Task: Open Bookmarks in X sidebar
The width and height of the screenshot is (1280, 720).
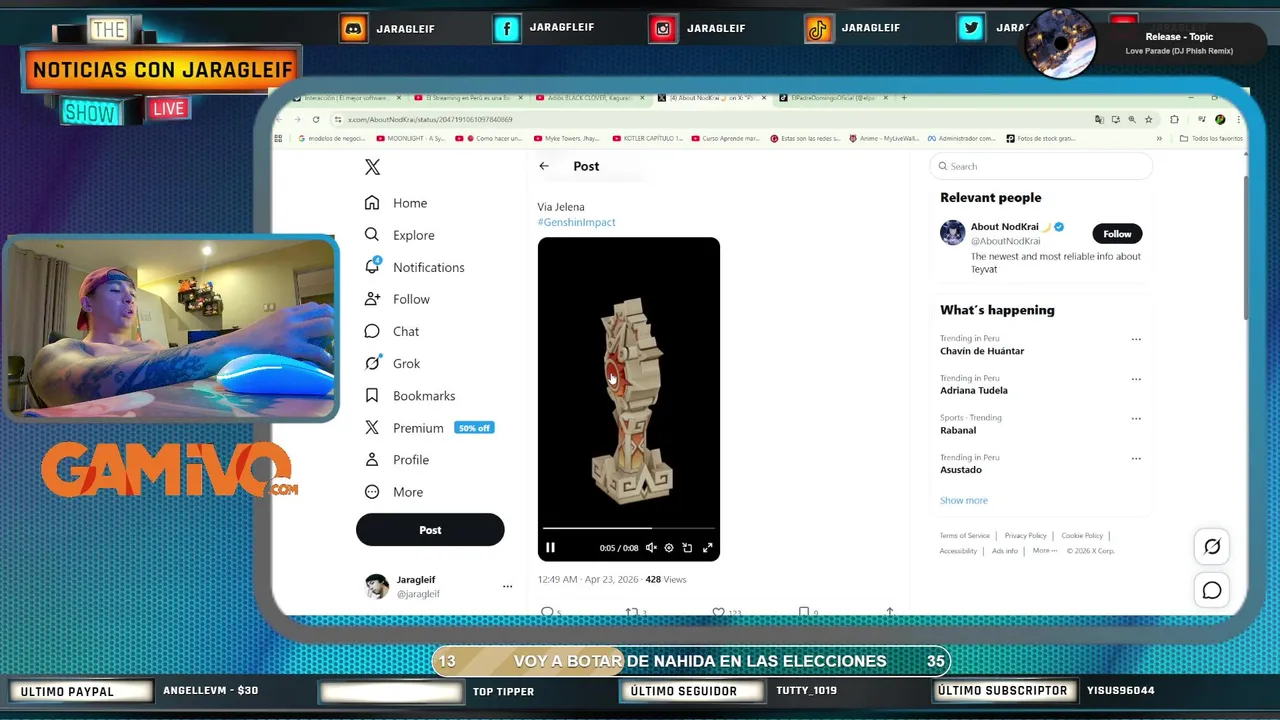Action: pos(410,396)
